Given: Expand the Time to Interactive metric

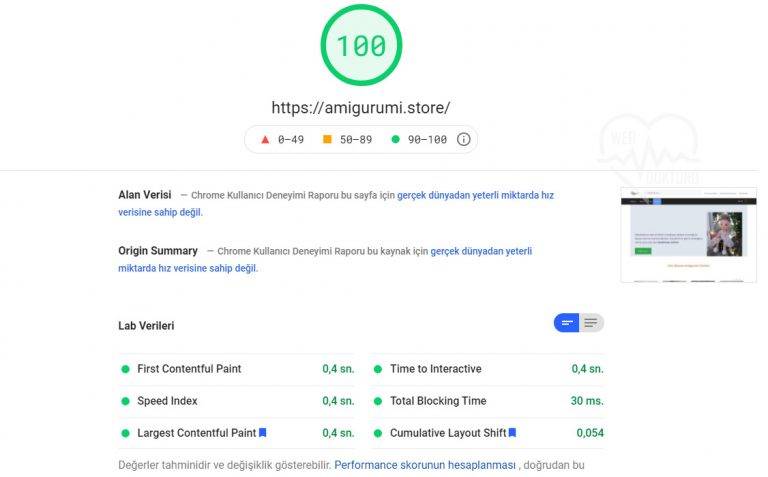Looking at the screenshot, I should tap(488, 369).
